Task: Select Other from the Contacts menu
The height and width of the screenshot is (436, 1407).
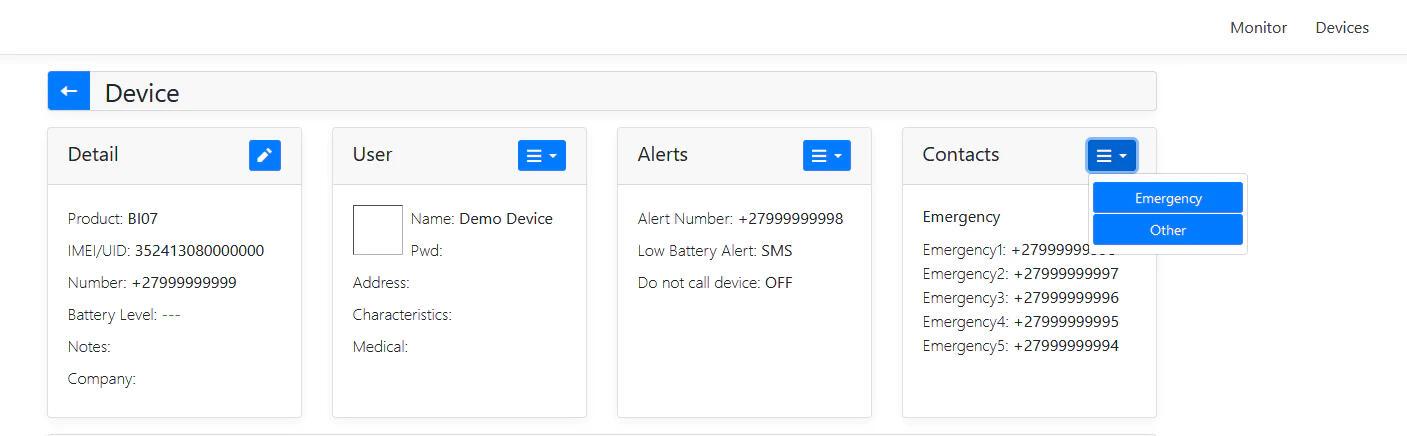Action: [x=1167, y=230]
